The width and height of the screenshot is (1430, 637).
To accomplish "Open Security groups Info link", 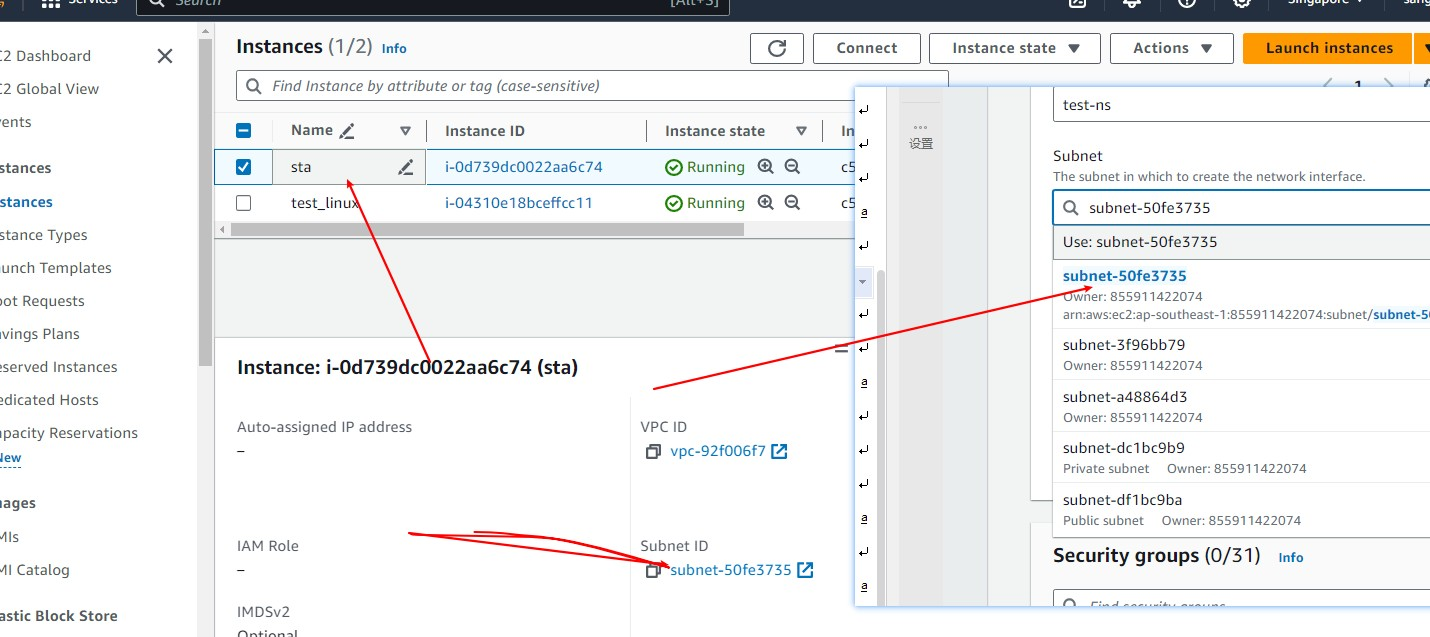I will [x=1291, y=557].
